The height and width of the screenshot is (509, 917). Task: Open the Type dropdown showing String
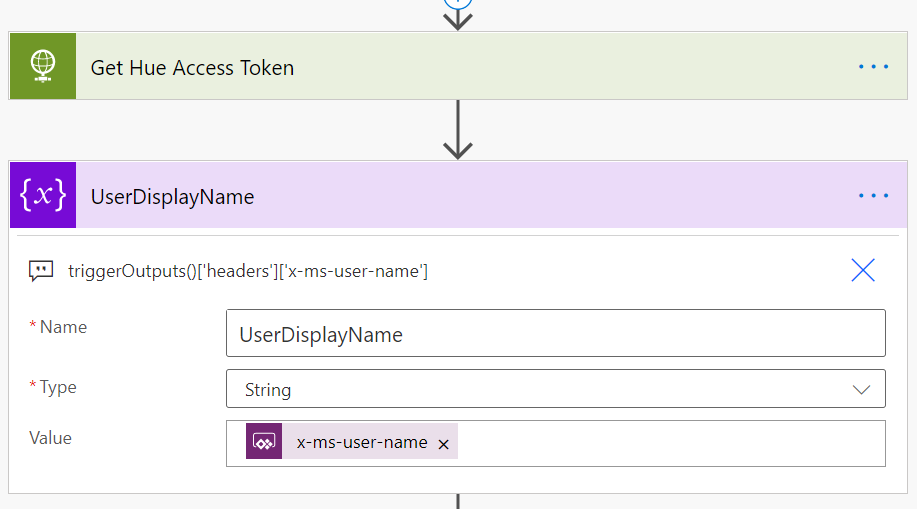tap(556, 388)
